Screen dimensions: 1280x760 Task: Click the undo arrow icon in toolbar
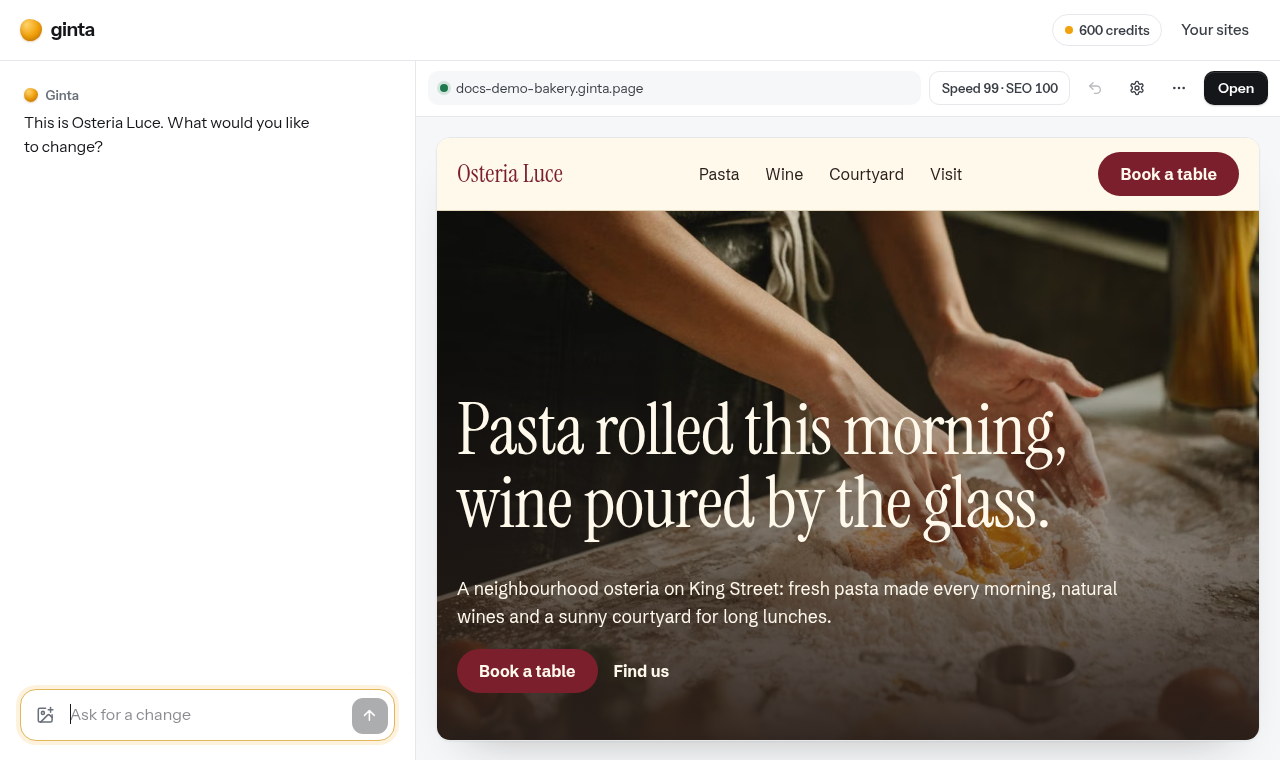pos(1095,88)
